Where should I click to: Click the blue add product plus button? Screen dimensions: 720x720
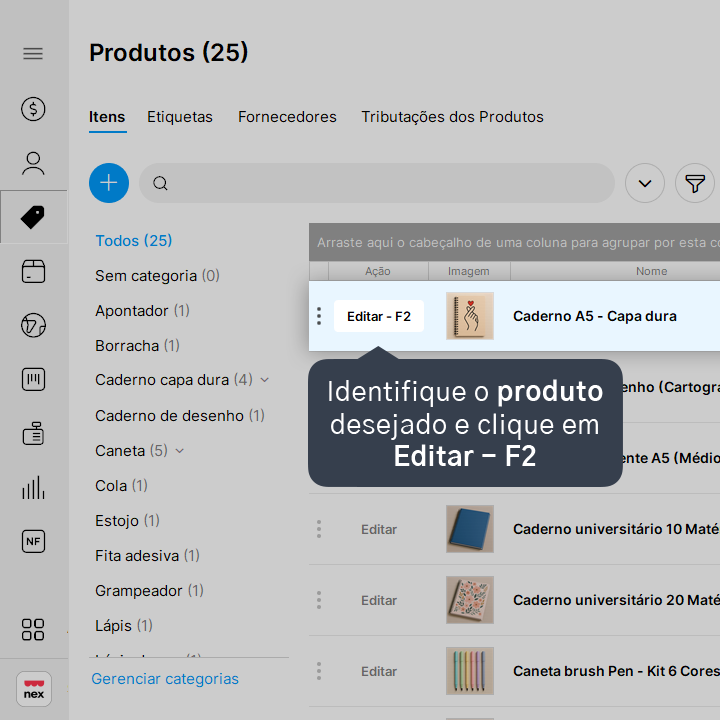pyautogui.click(x=109, y=183)
